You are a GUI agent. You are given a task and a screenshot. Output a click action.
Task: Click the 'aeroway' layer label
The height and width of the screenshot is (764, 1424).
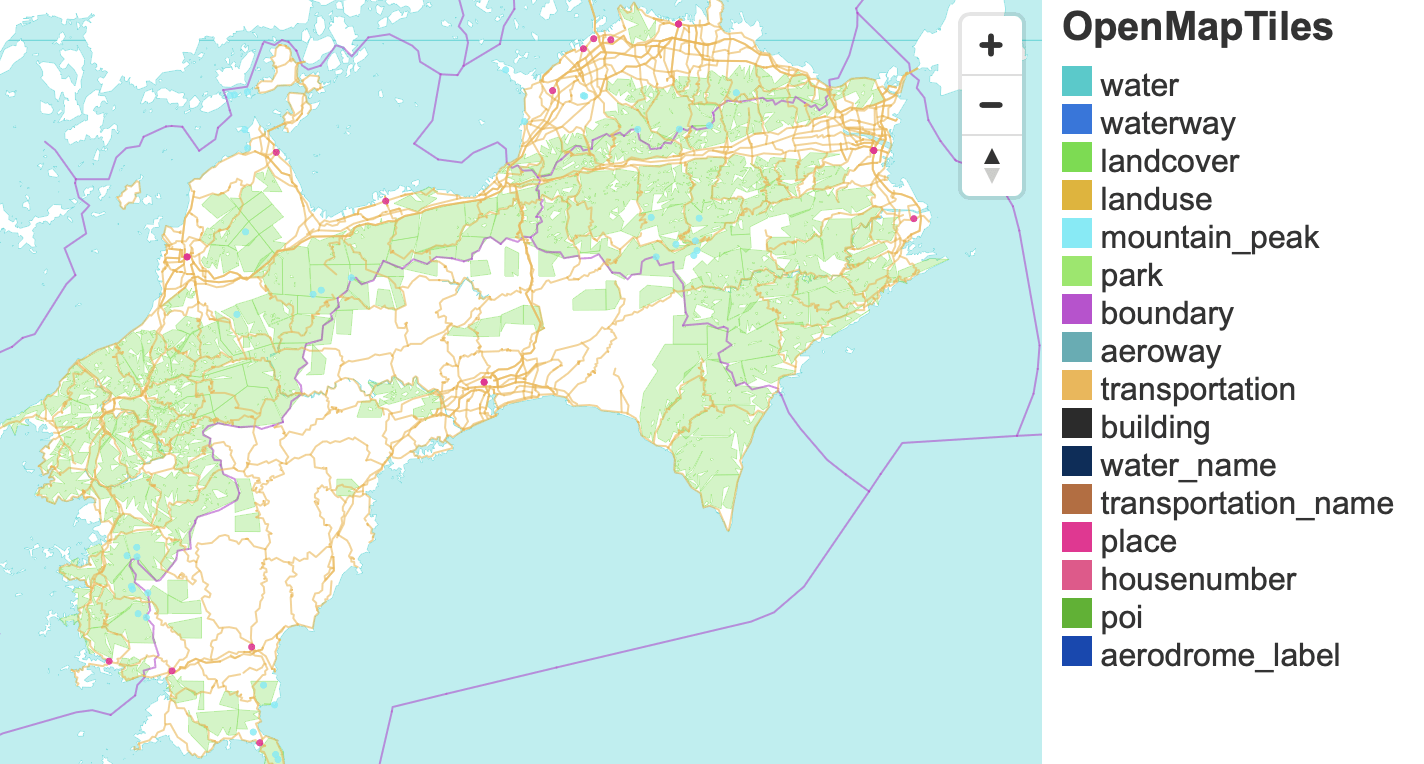pos(1160,351)
